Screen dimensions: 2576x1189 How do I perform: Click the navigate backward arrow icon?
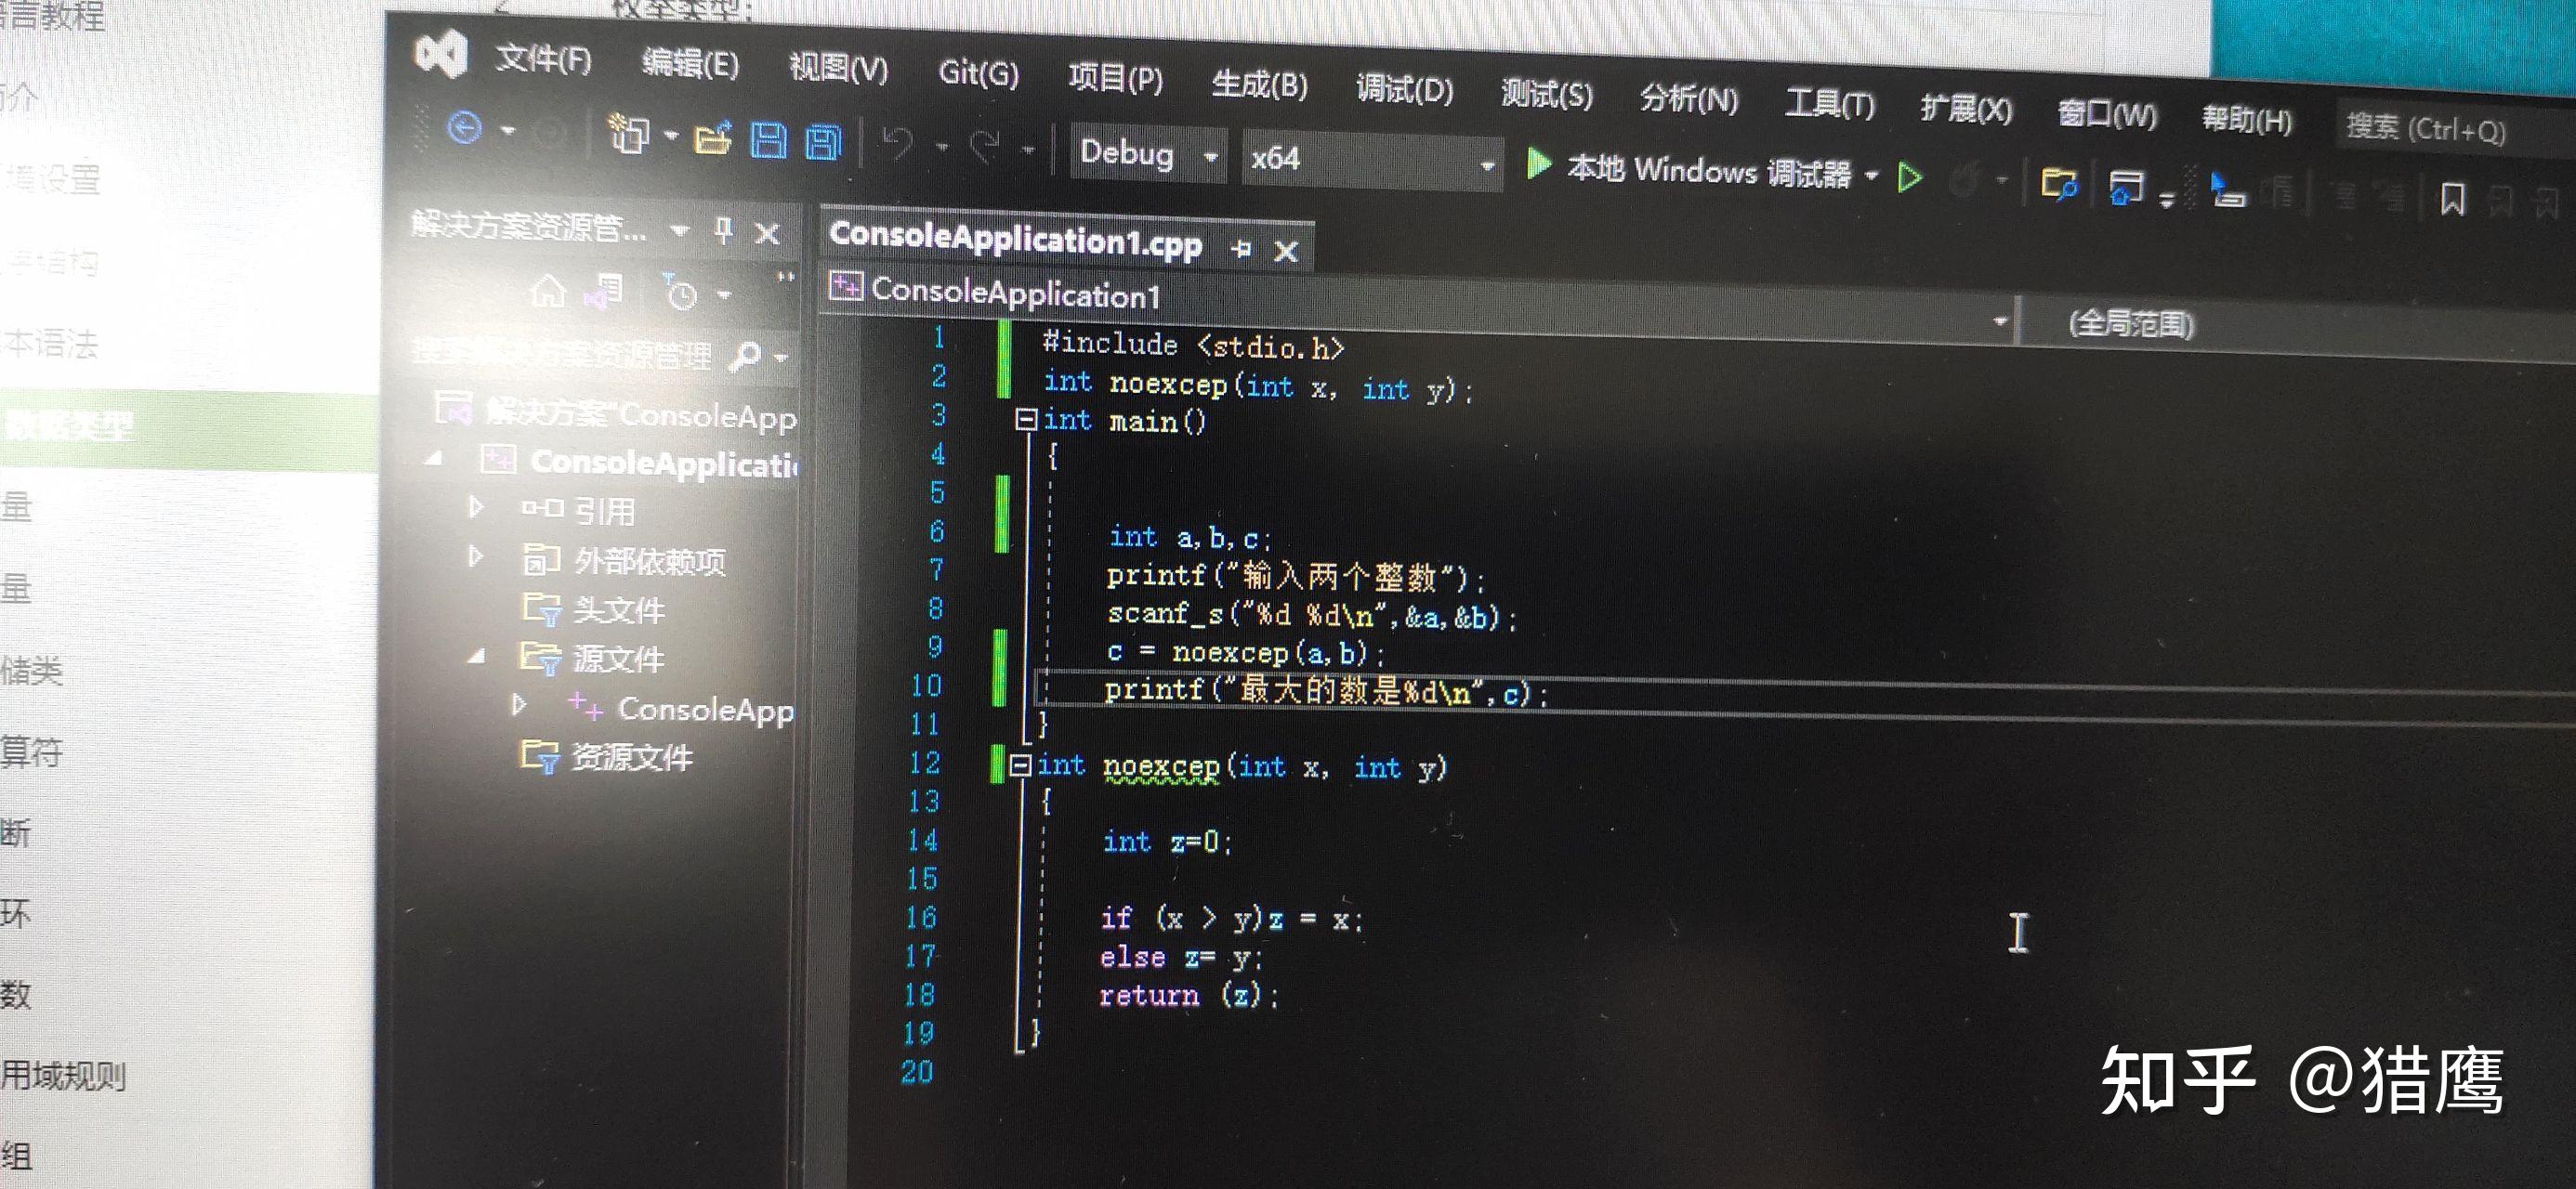465,128
